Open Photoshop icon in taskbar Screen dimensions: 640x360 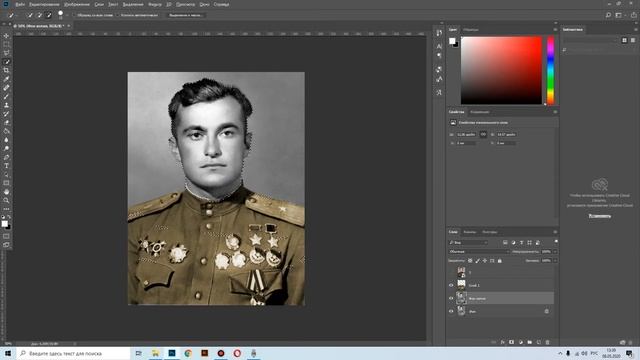click(172, 353)
